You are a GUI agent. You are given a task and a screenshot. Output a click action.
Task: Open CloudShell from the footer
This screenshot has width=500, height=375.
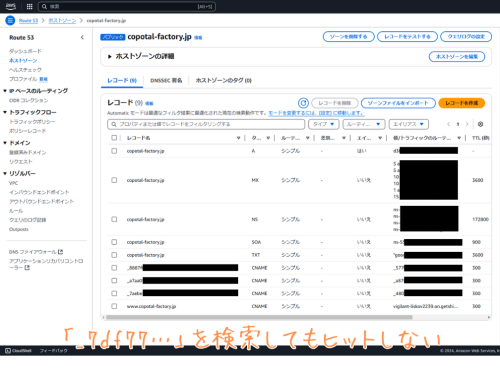(x=18, y=350)
